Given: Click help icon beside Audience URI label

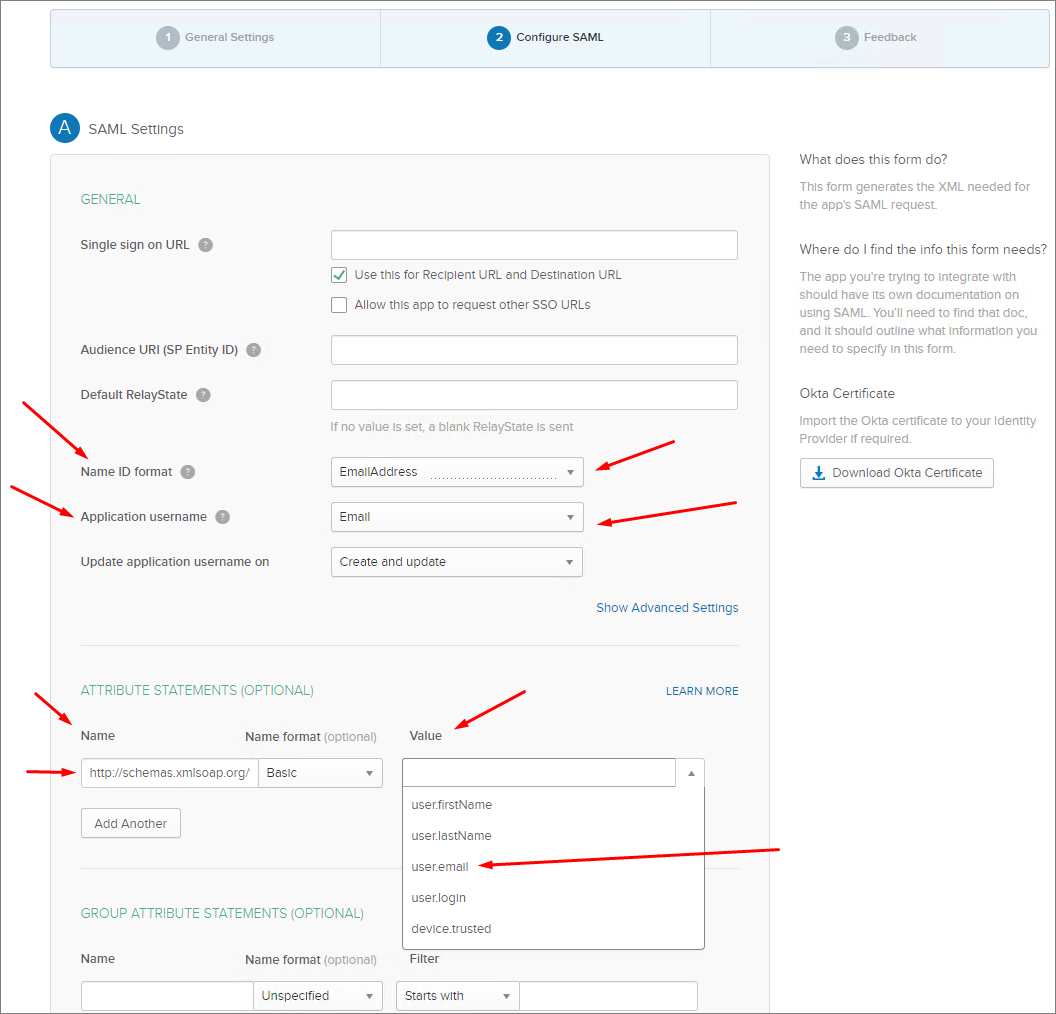Looking at the screenshot, I should [253, 350].
